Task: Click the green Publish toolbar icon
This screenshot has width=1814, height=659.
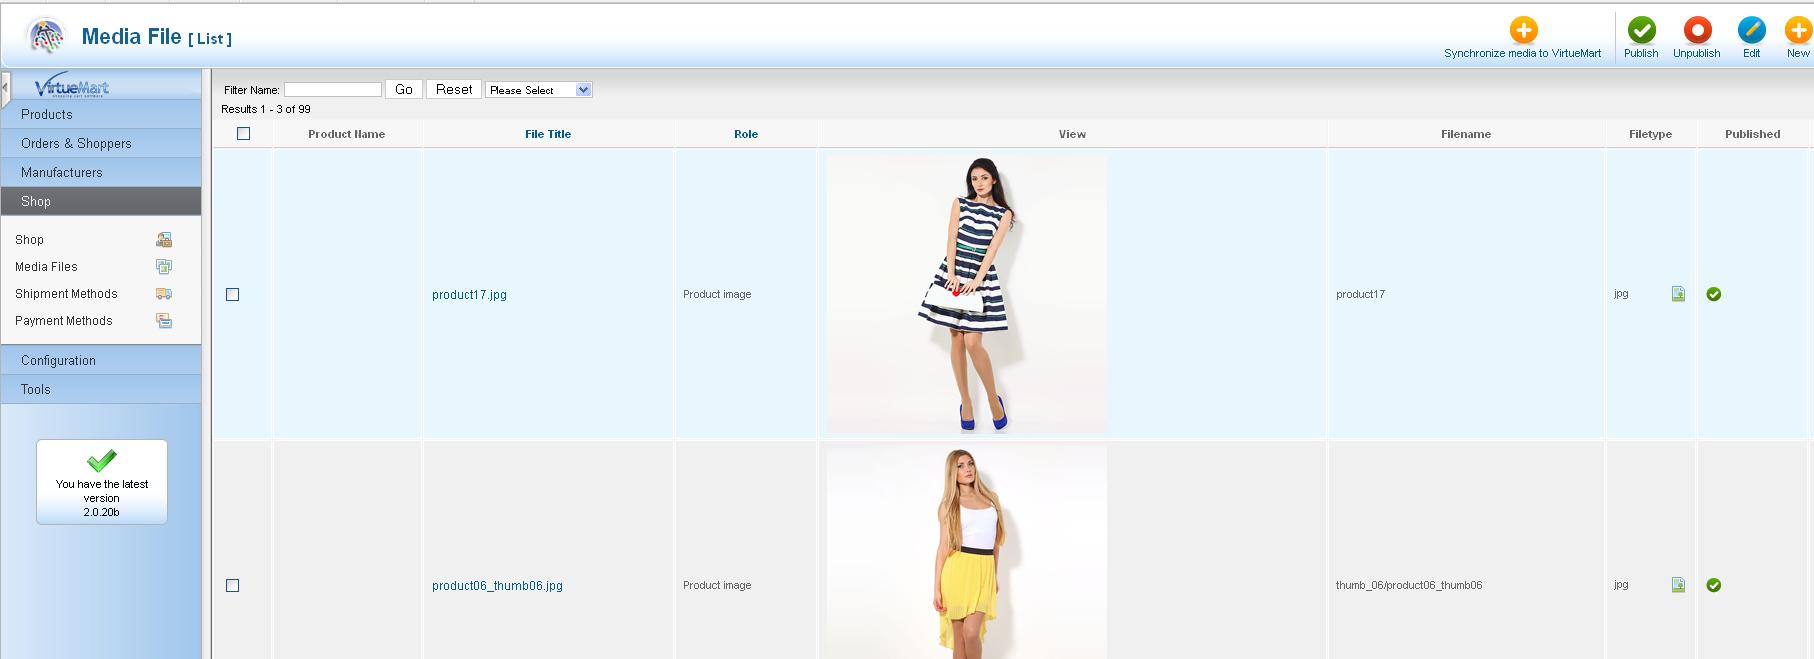Action: (x=1641, y=30)
